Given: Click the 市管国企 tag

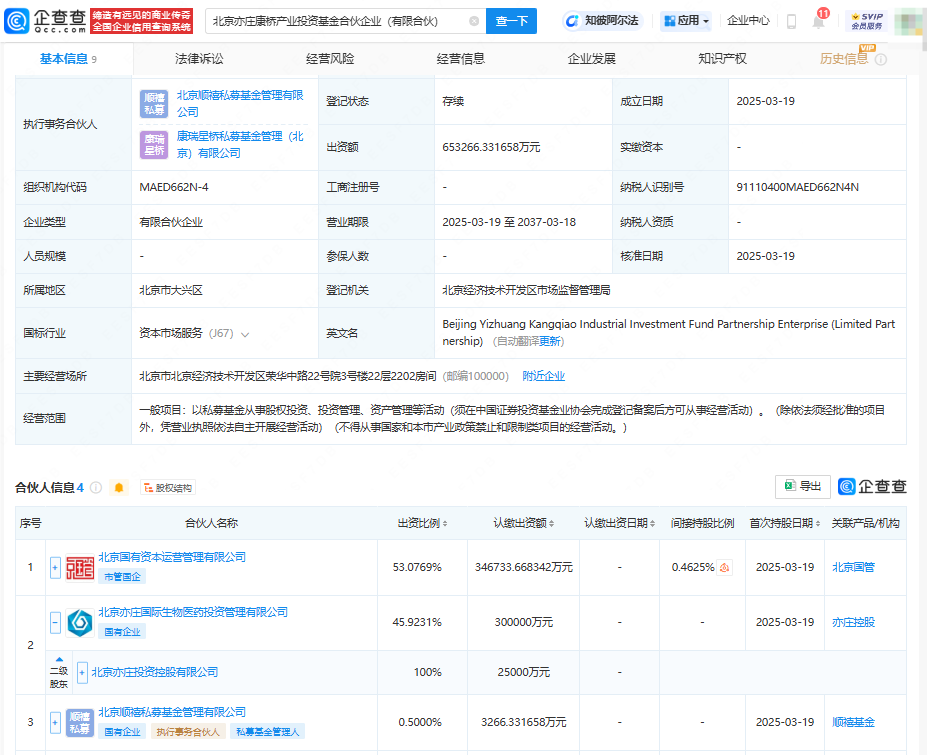Looking at the screenshot, I should click(x=122, y=576).
